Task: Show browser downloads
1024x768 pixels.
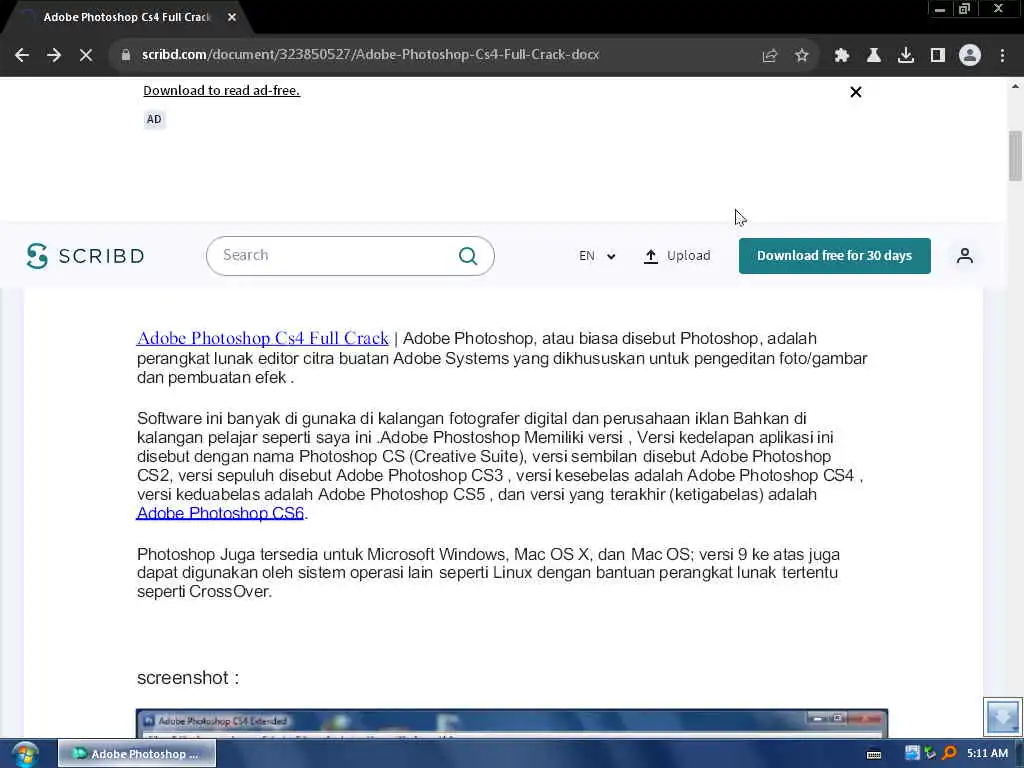Action: tap(906, 56)
